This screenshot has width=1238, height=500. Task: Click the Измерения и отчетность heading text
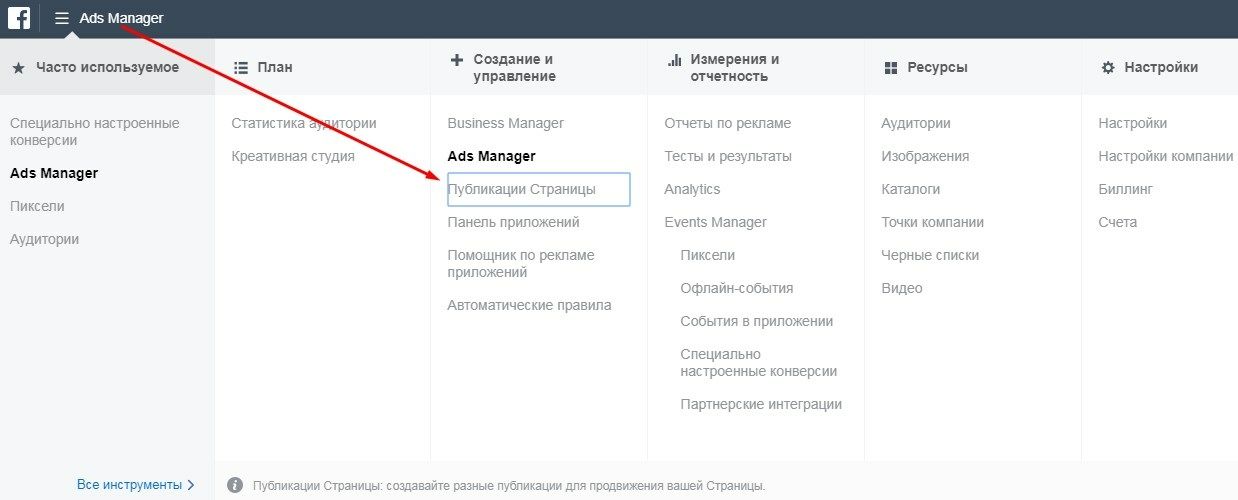(x=735, y=67)
